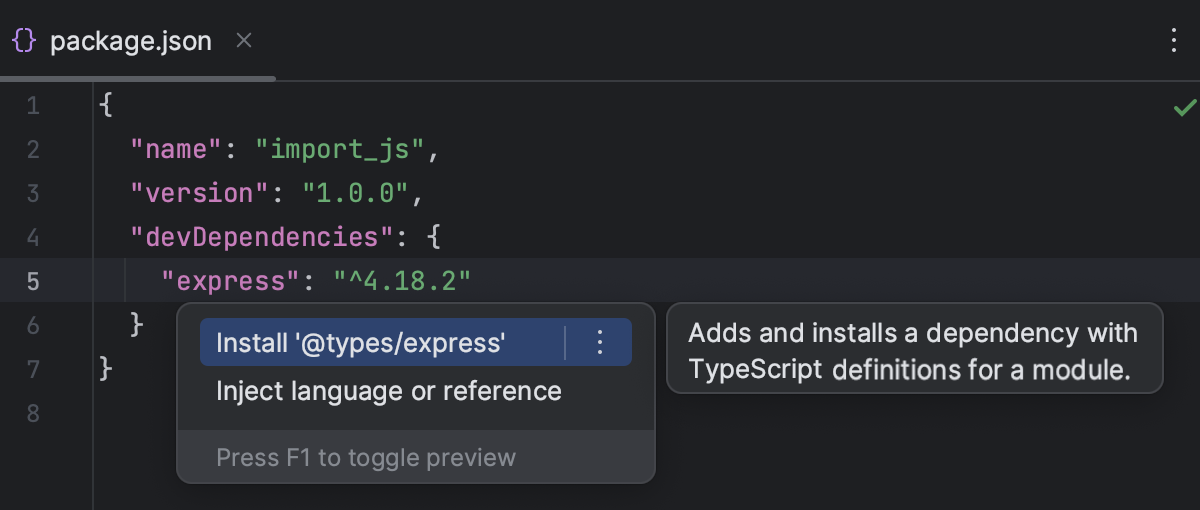Click line number 1 in the gutter
This screenshot has height=510, width=1200.
click(x=33, y=106)
